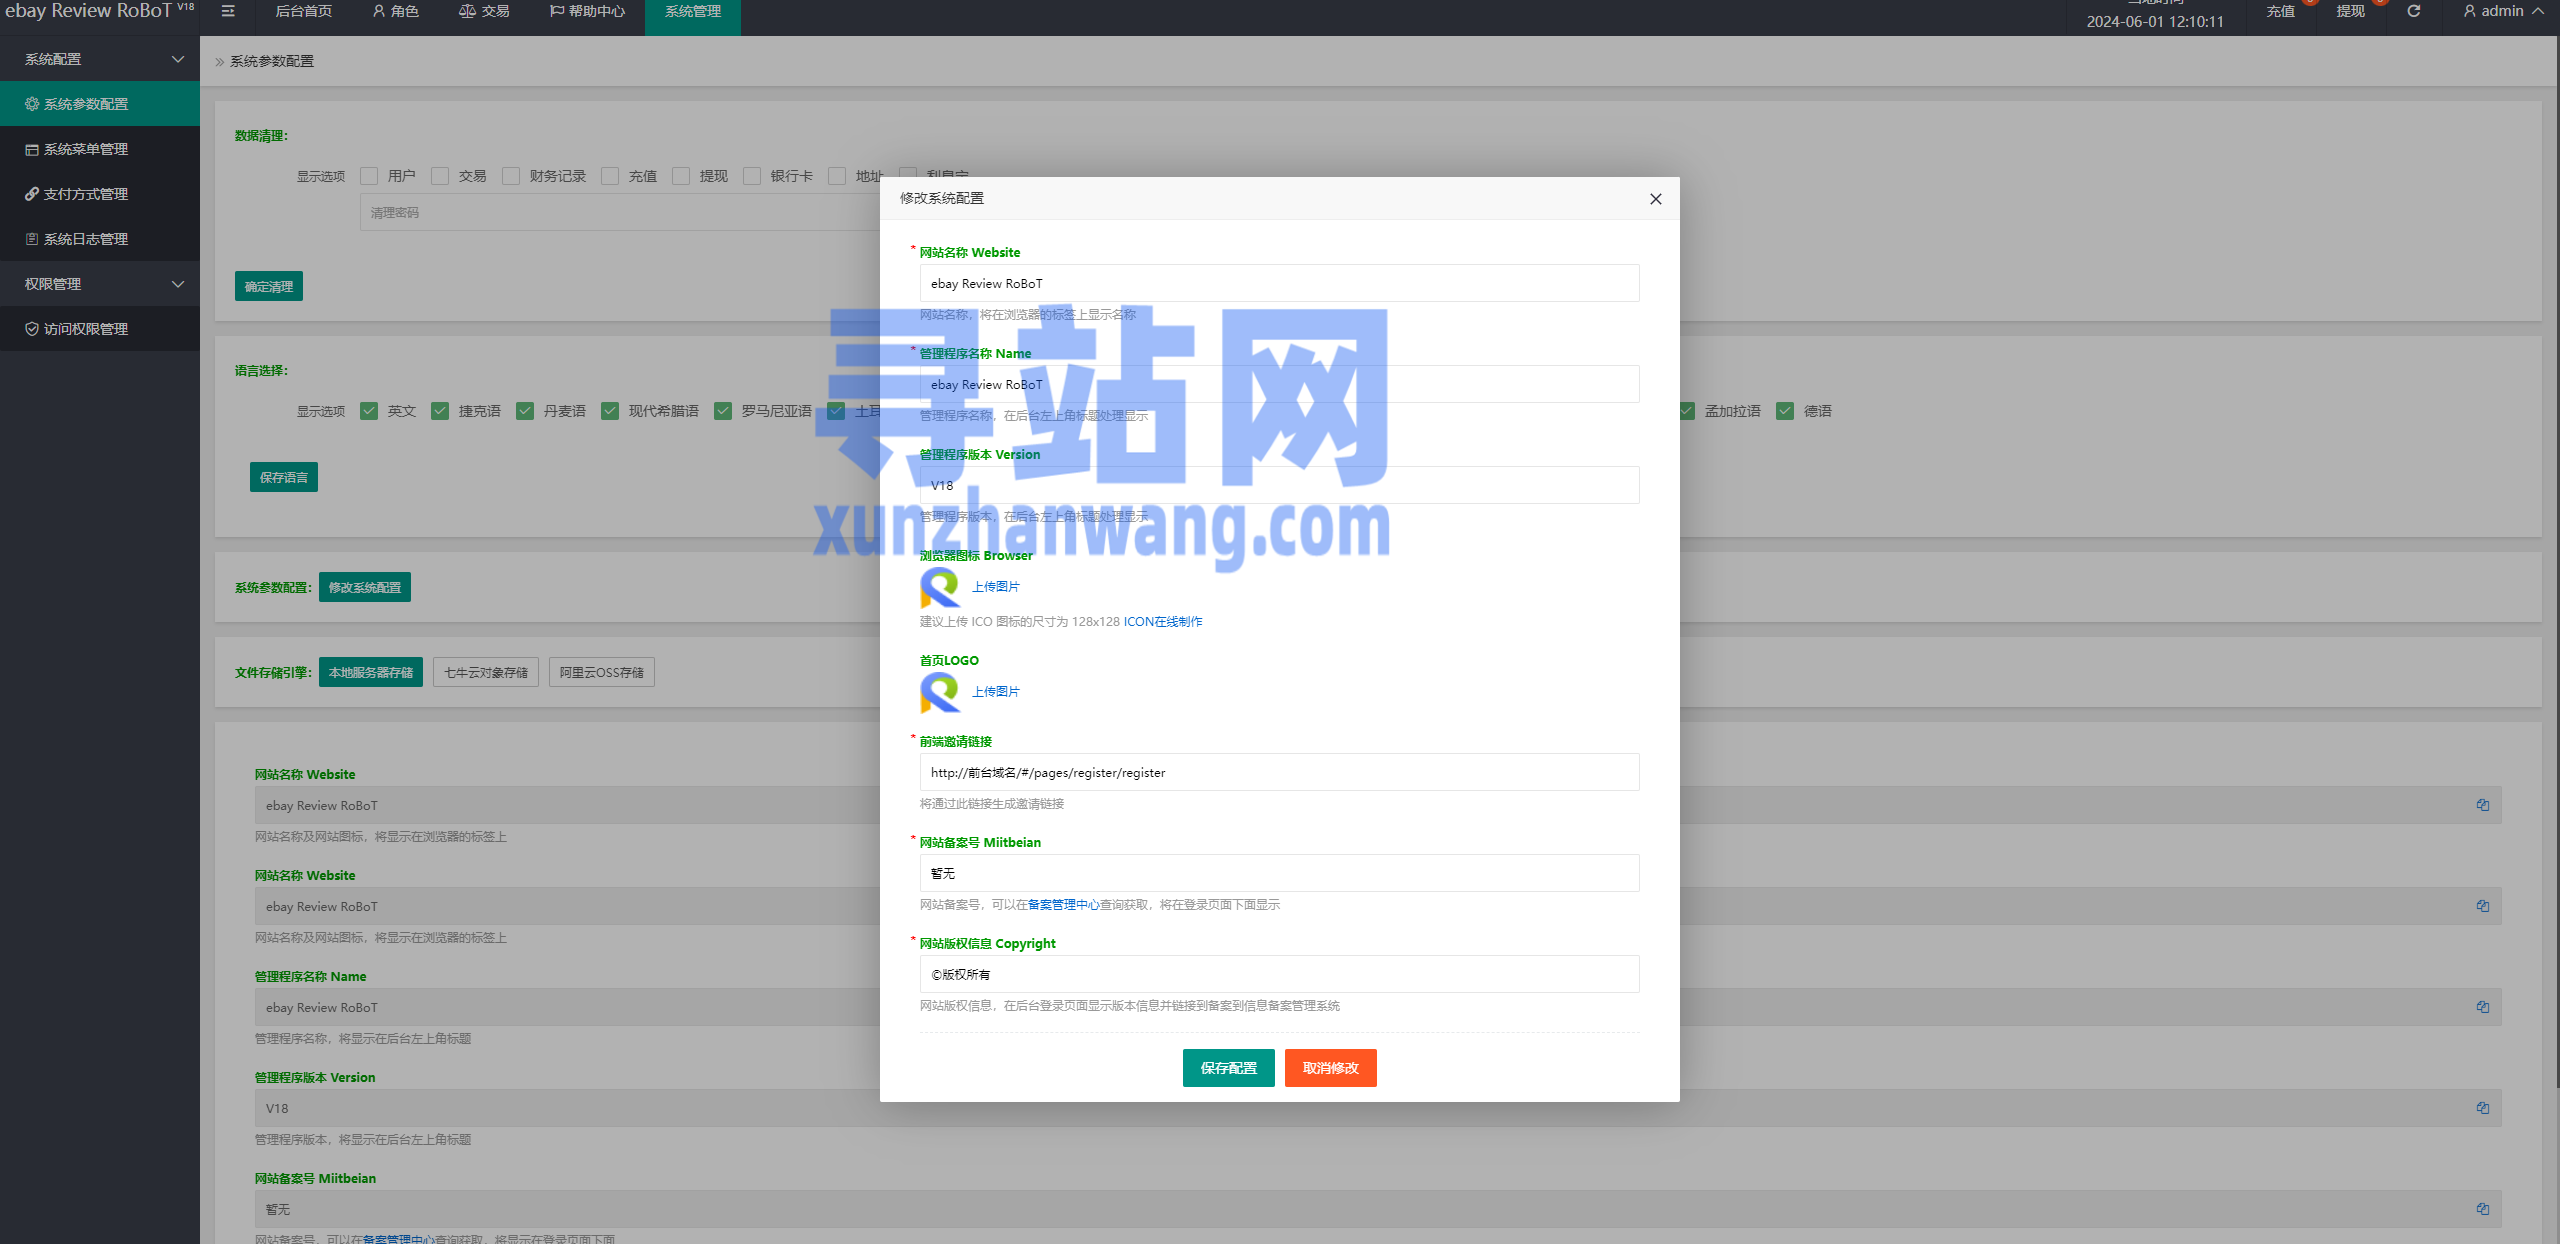Click the refresh icon in top bar
The width and height of the screenshot is (2560, 1244).
pyautogui.click(x=2413, y=11)
